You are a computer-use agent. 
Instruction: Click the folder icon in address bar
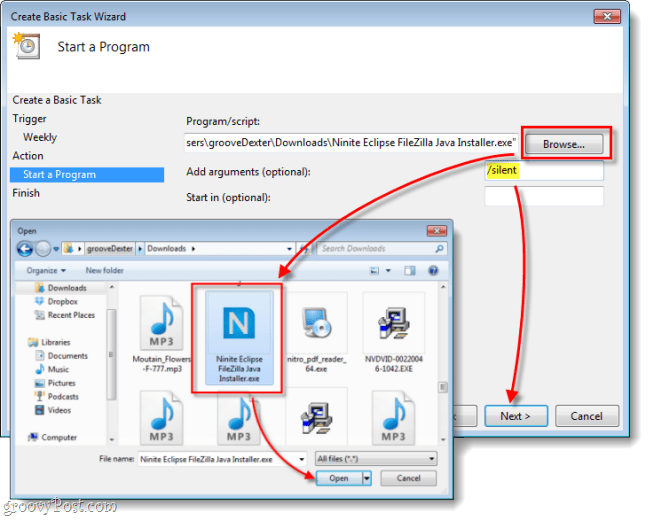coord(68,249)
